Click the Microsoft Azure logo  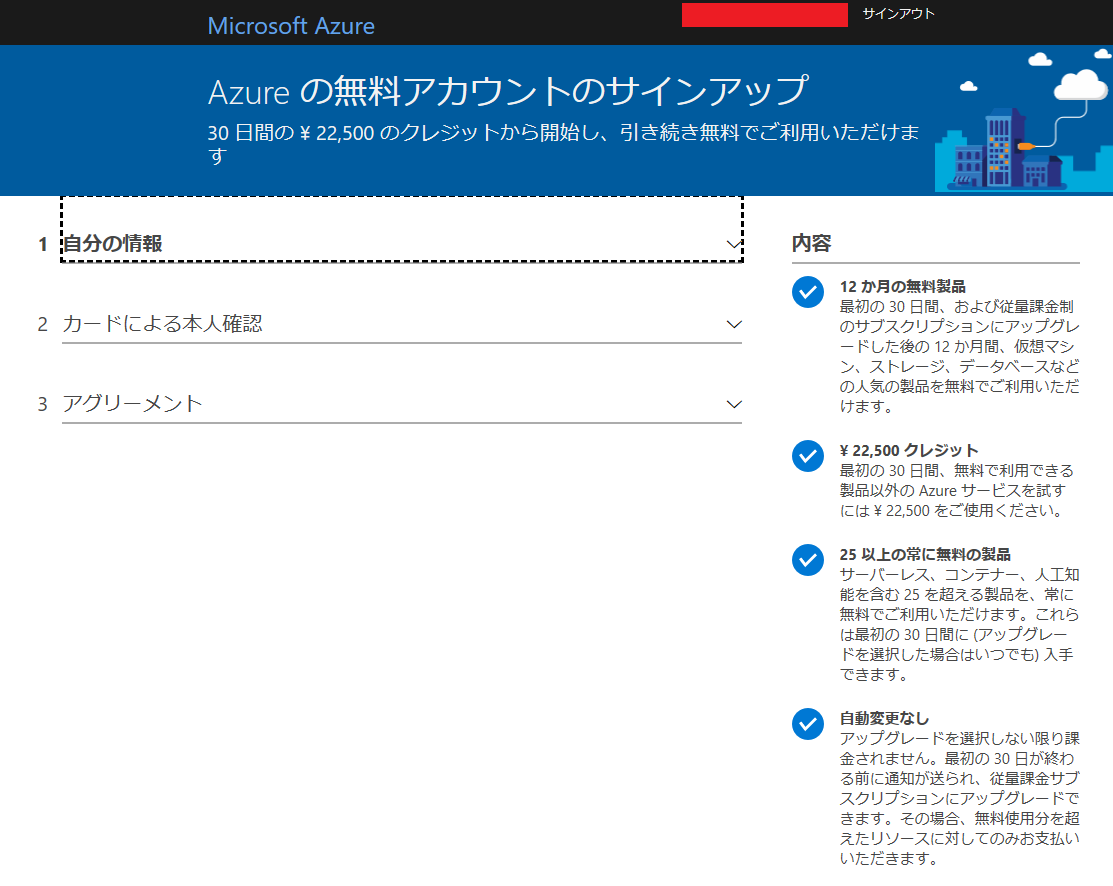pos(291,25)
